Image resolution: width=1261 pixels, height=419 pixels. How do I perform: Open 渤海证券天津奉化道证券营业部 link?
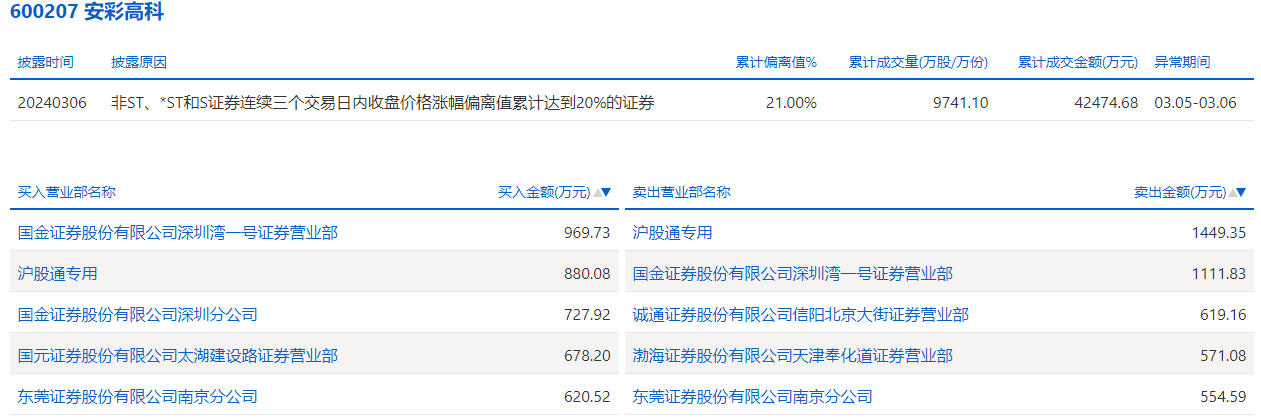(793, 356)
